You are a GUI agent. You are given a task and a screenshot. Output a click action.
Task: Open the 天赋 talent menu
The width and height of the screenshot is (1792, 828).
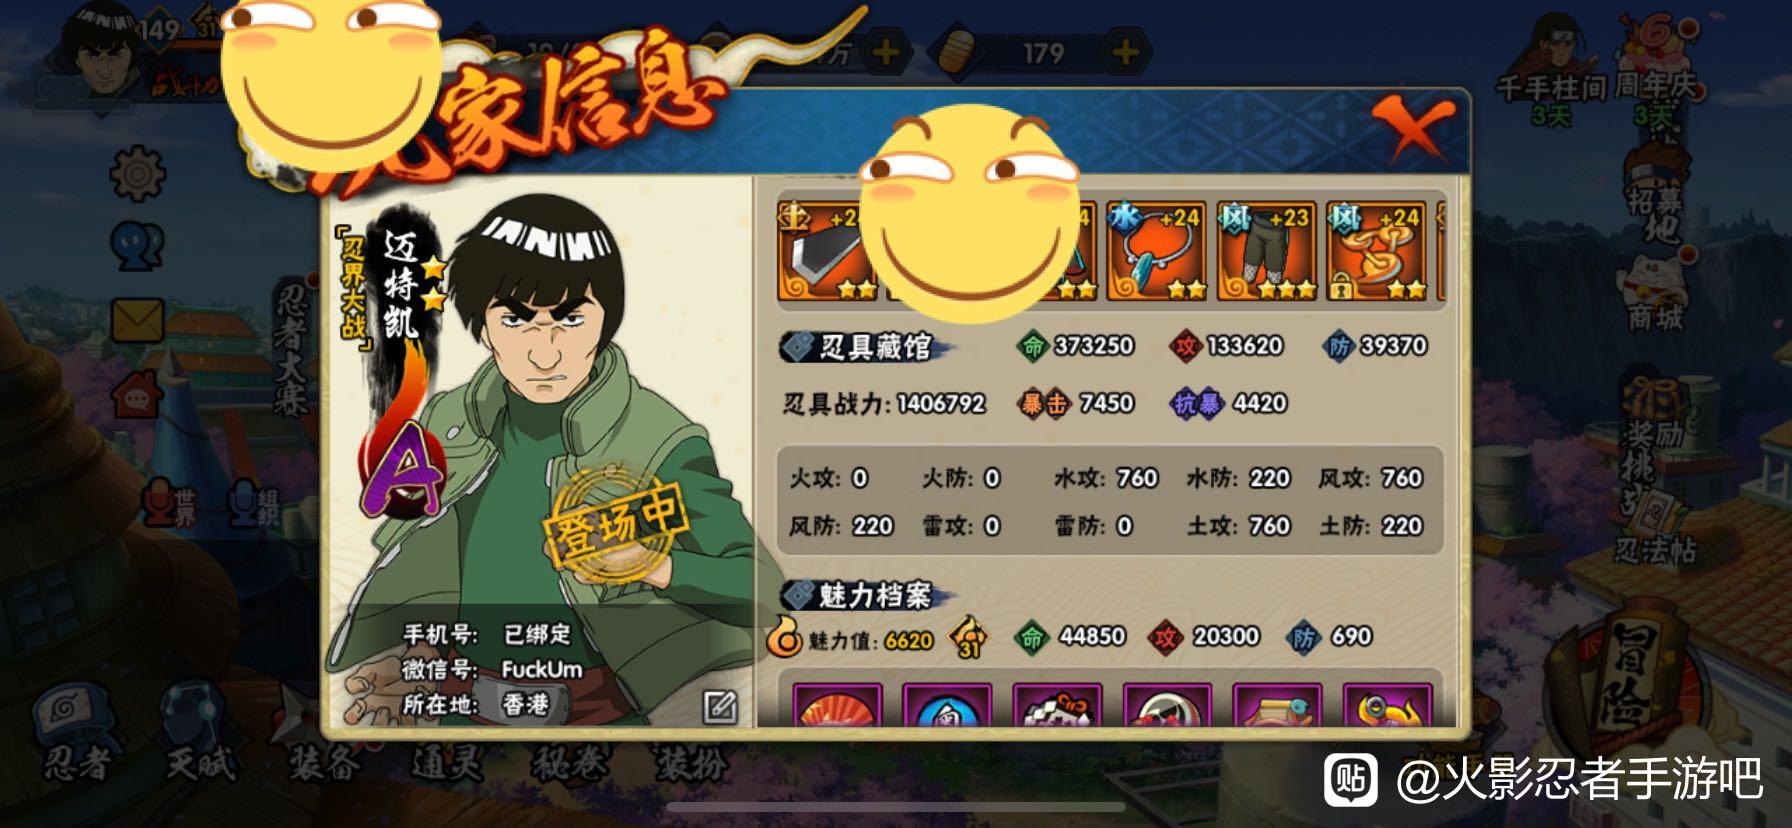click(x=200, y=737)
